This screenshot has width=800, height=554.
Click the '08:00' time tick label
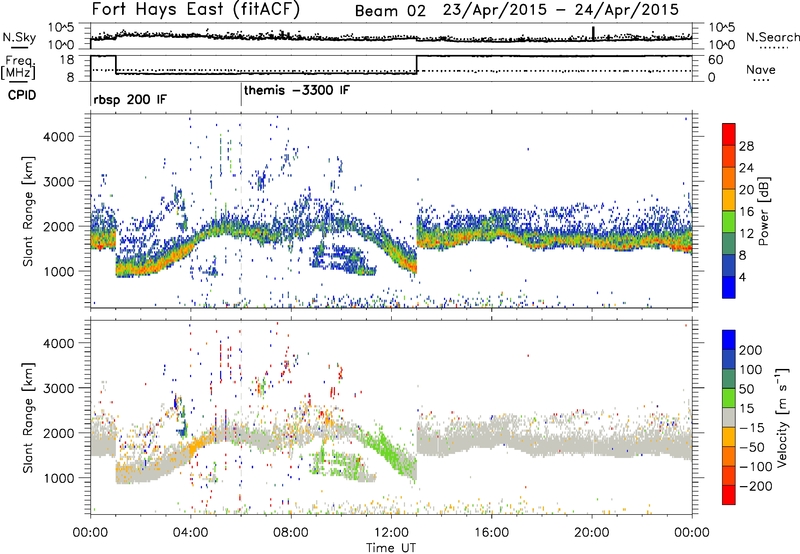[291, 533]
